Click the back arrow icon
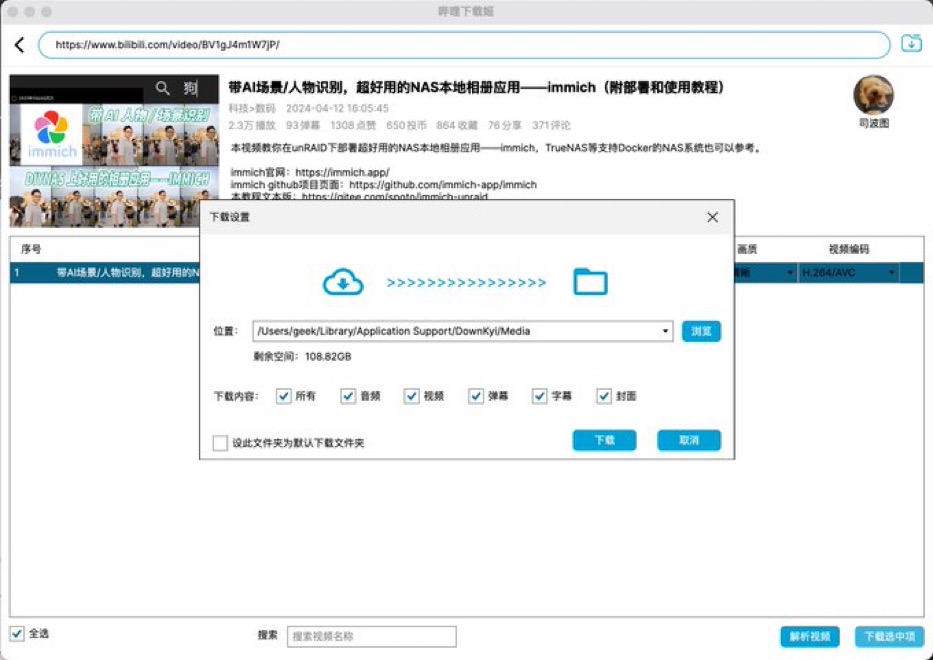The height and width of the screenshot is (660, 933). [x=19, y=45]
